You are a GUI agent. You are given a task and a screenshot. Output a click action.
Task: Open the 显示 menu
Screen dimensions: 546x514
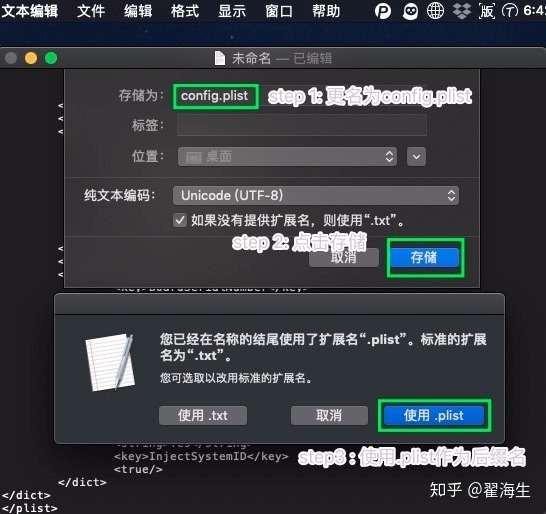232,11
